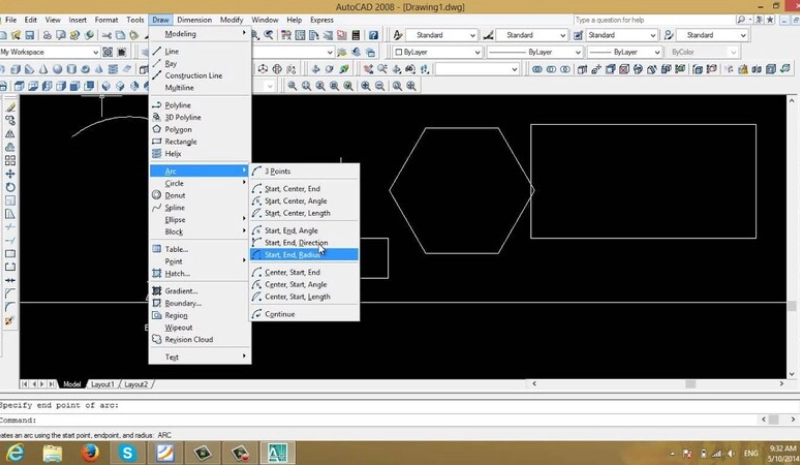Viewport: 800px width, 465px height.
Task: Click the Polygon icon in Draw menu
Action: [x=155, y=129]
